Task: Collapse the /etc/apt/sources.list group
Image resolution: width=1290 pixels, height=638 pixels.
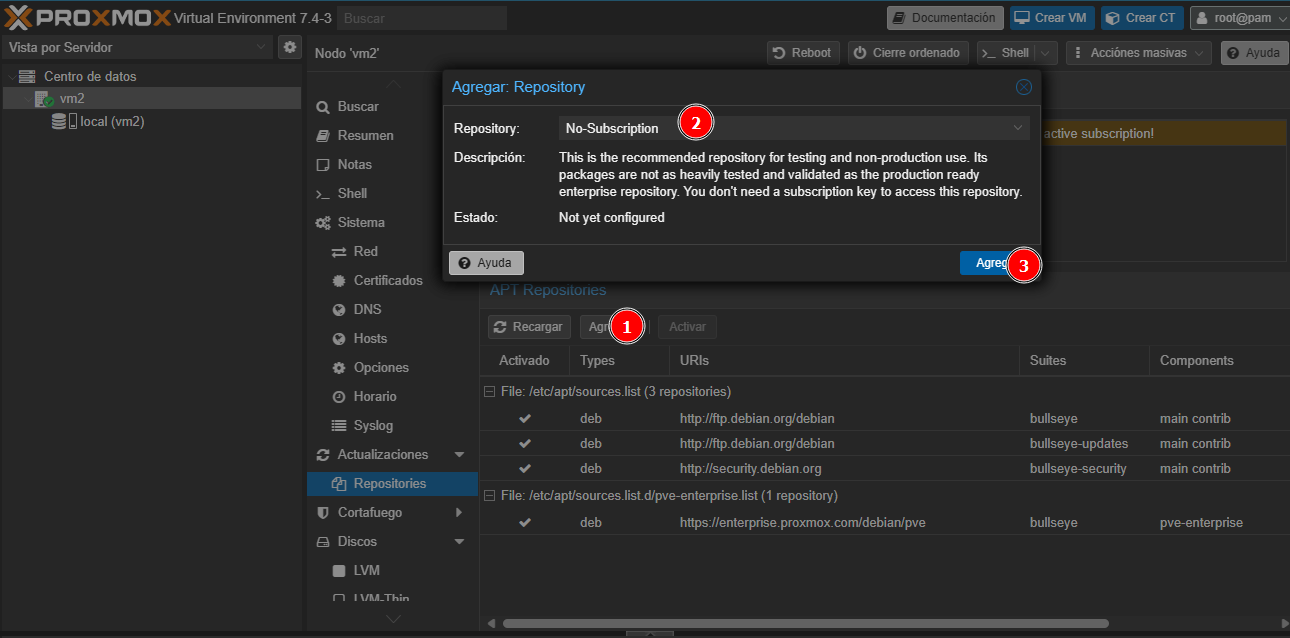Action: coord(489,392)
